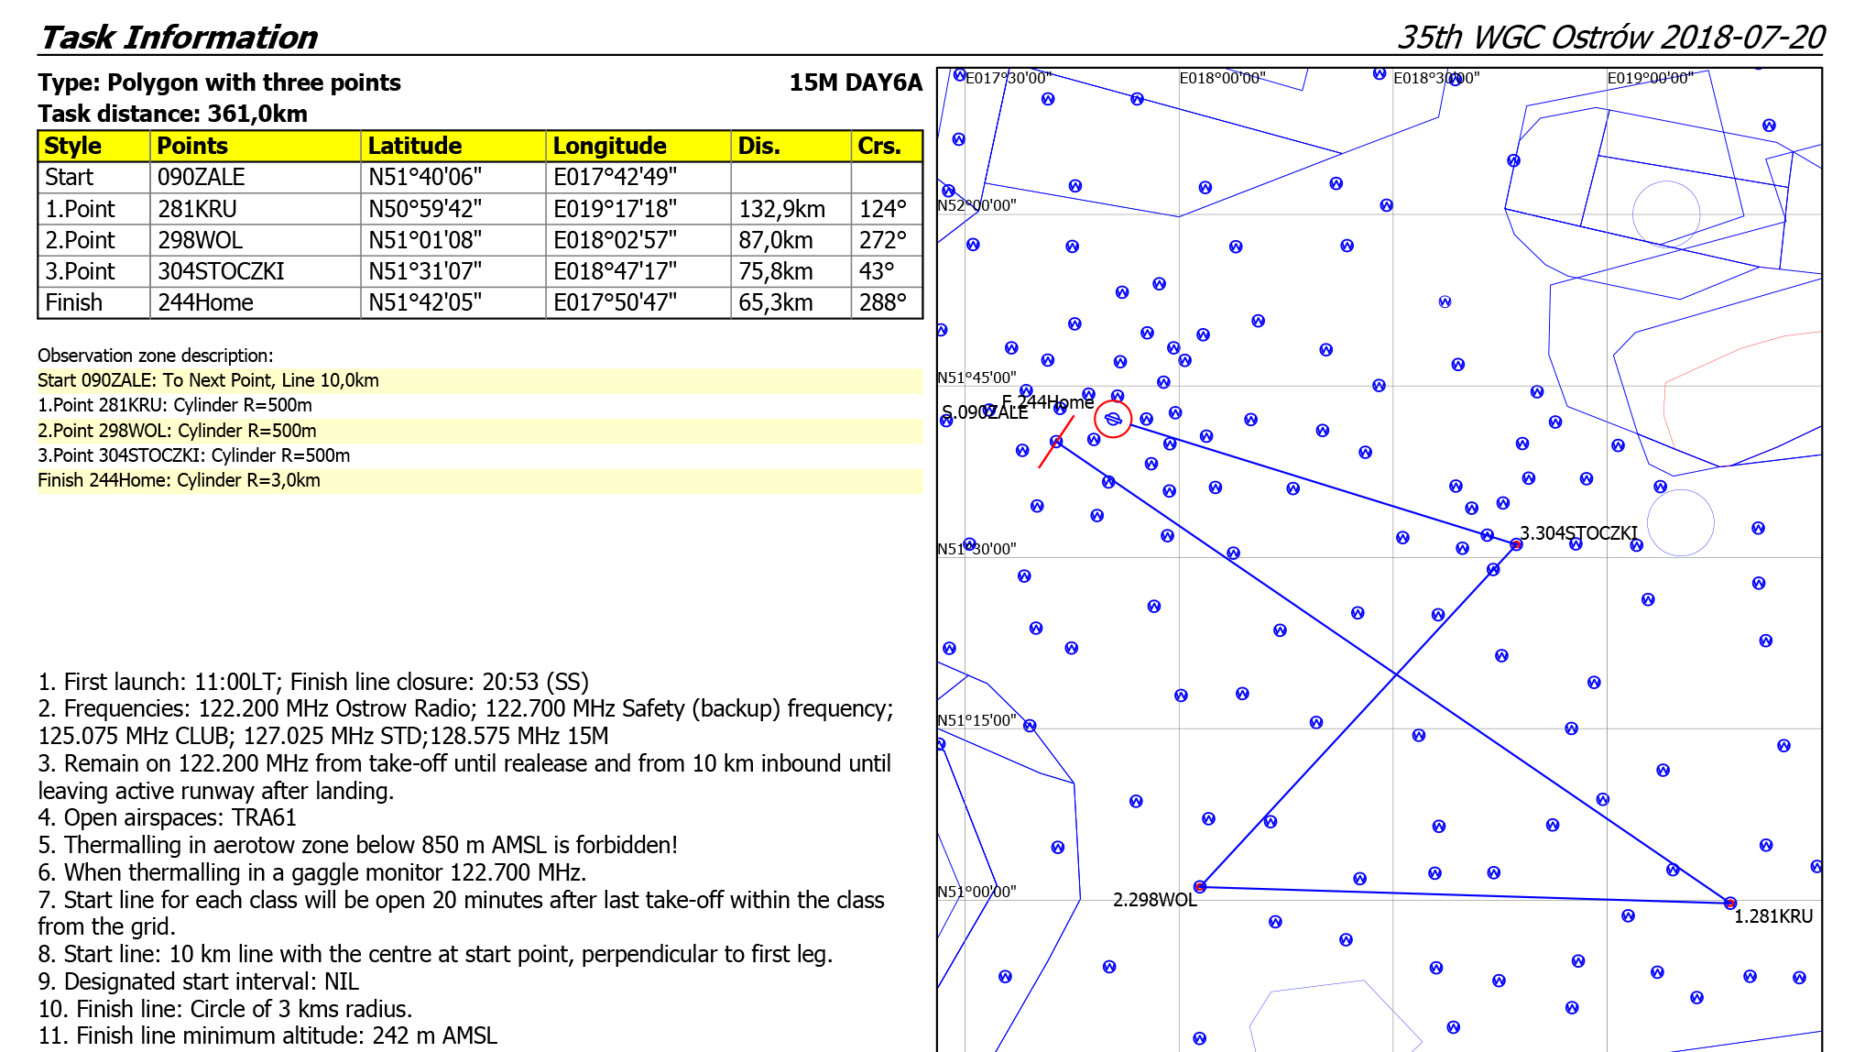Image resolution: width=1876 pixels, height=1052 pixels.
Task: Select the highlighted Start 090ZALE observation zone line
Action: (208, 381)
